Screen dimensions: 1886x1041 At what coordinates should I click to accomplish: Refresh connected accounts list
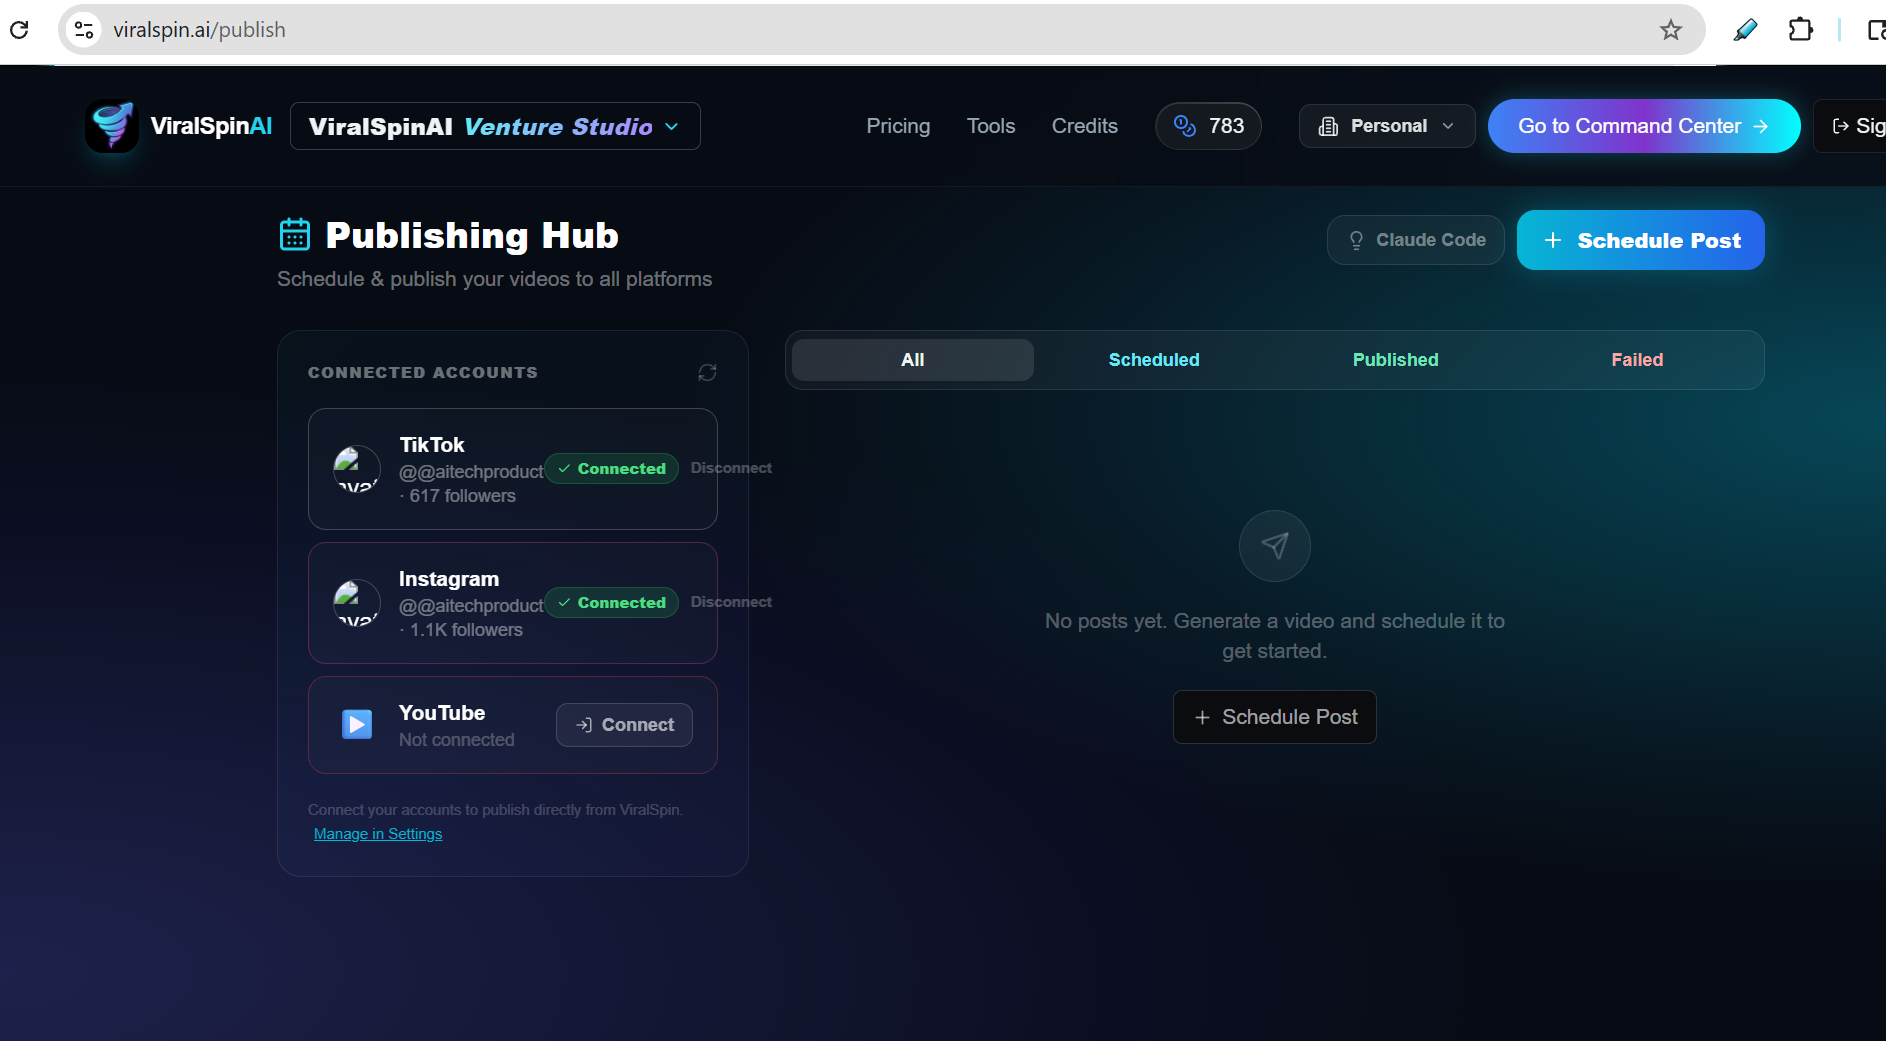click(x=707, y=372)
